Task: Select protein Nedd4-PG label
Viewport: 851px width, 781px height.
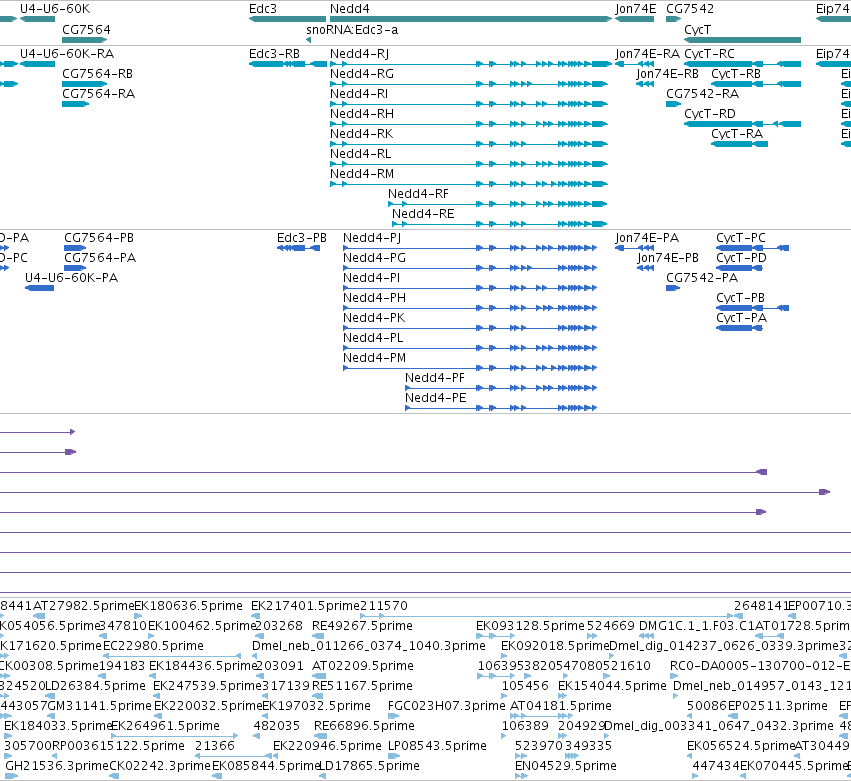Action: pyautogui.click(x=374, y=258)
